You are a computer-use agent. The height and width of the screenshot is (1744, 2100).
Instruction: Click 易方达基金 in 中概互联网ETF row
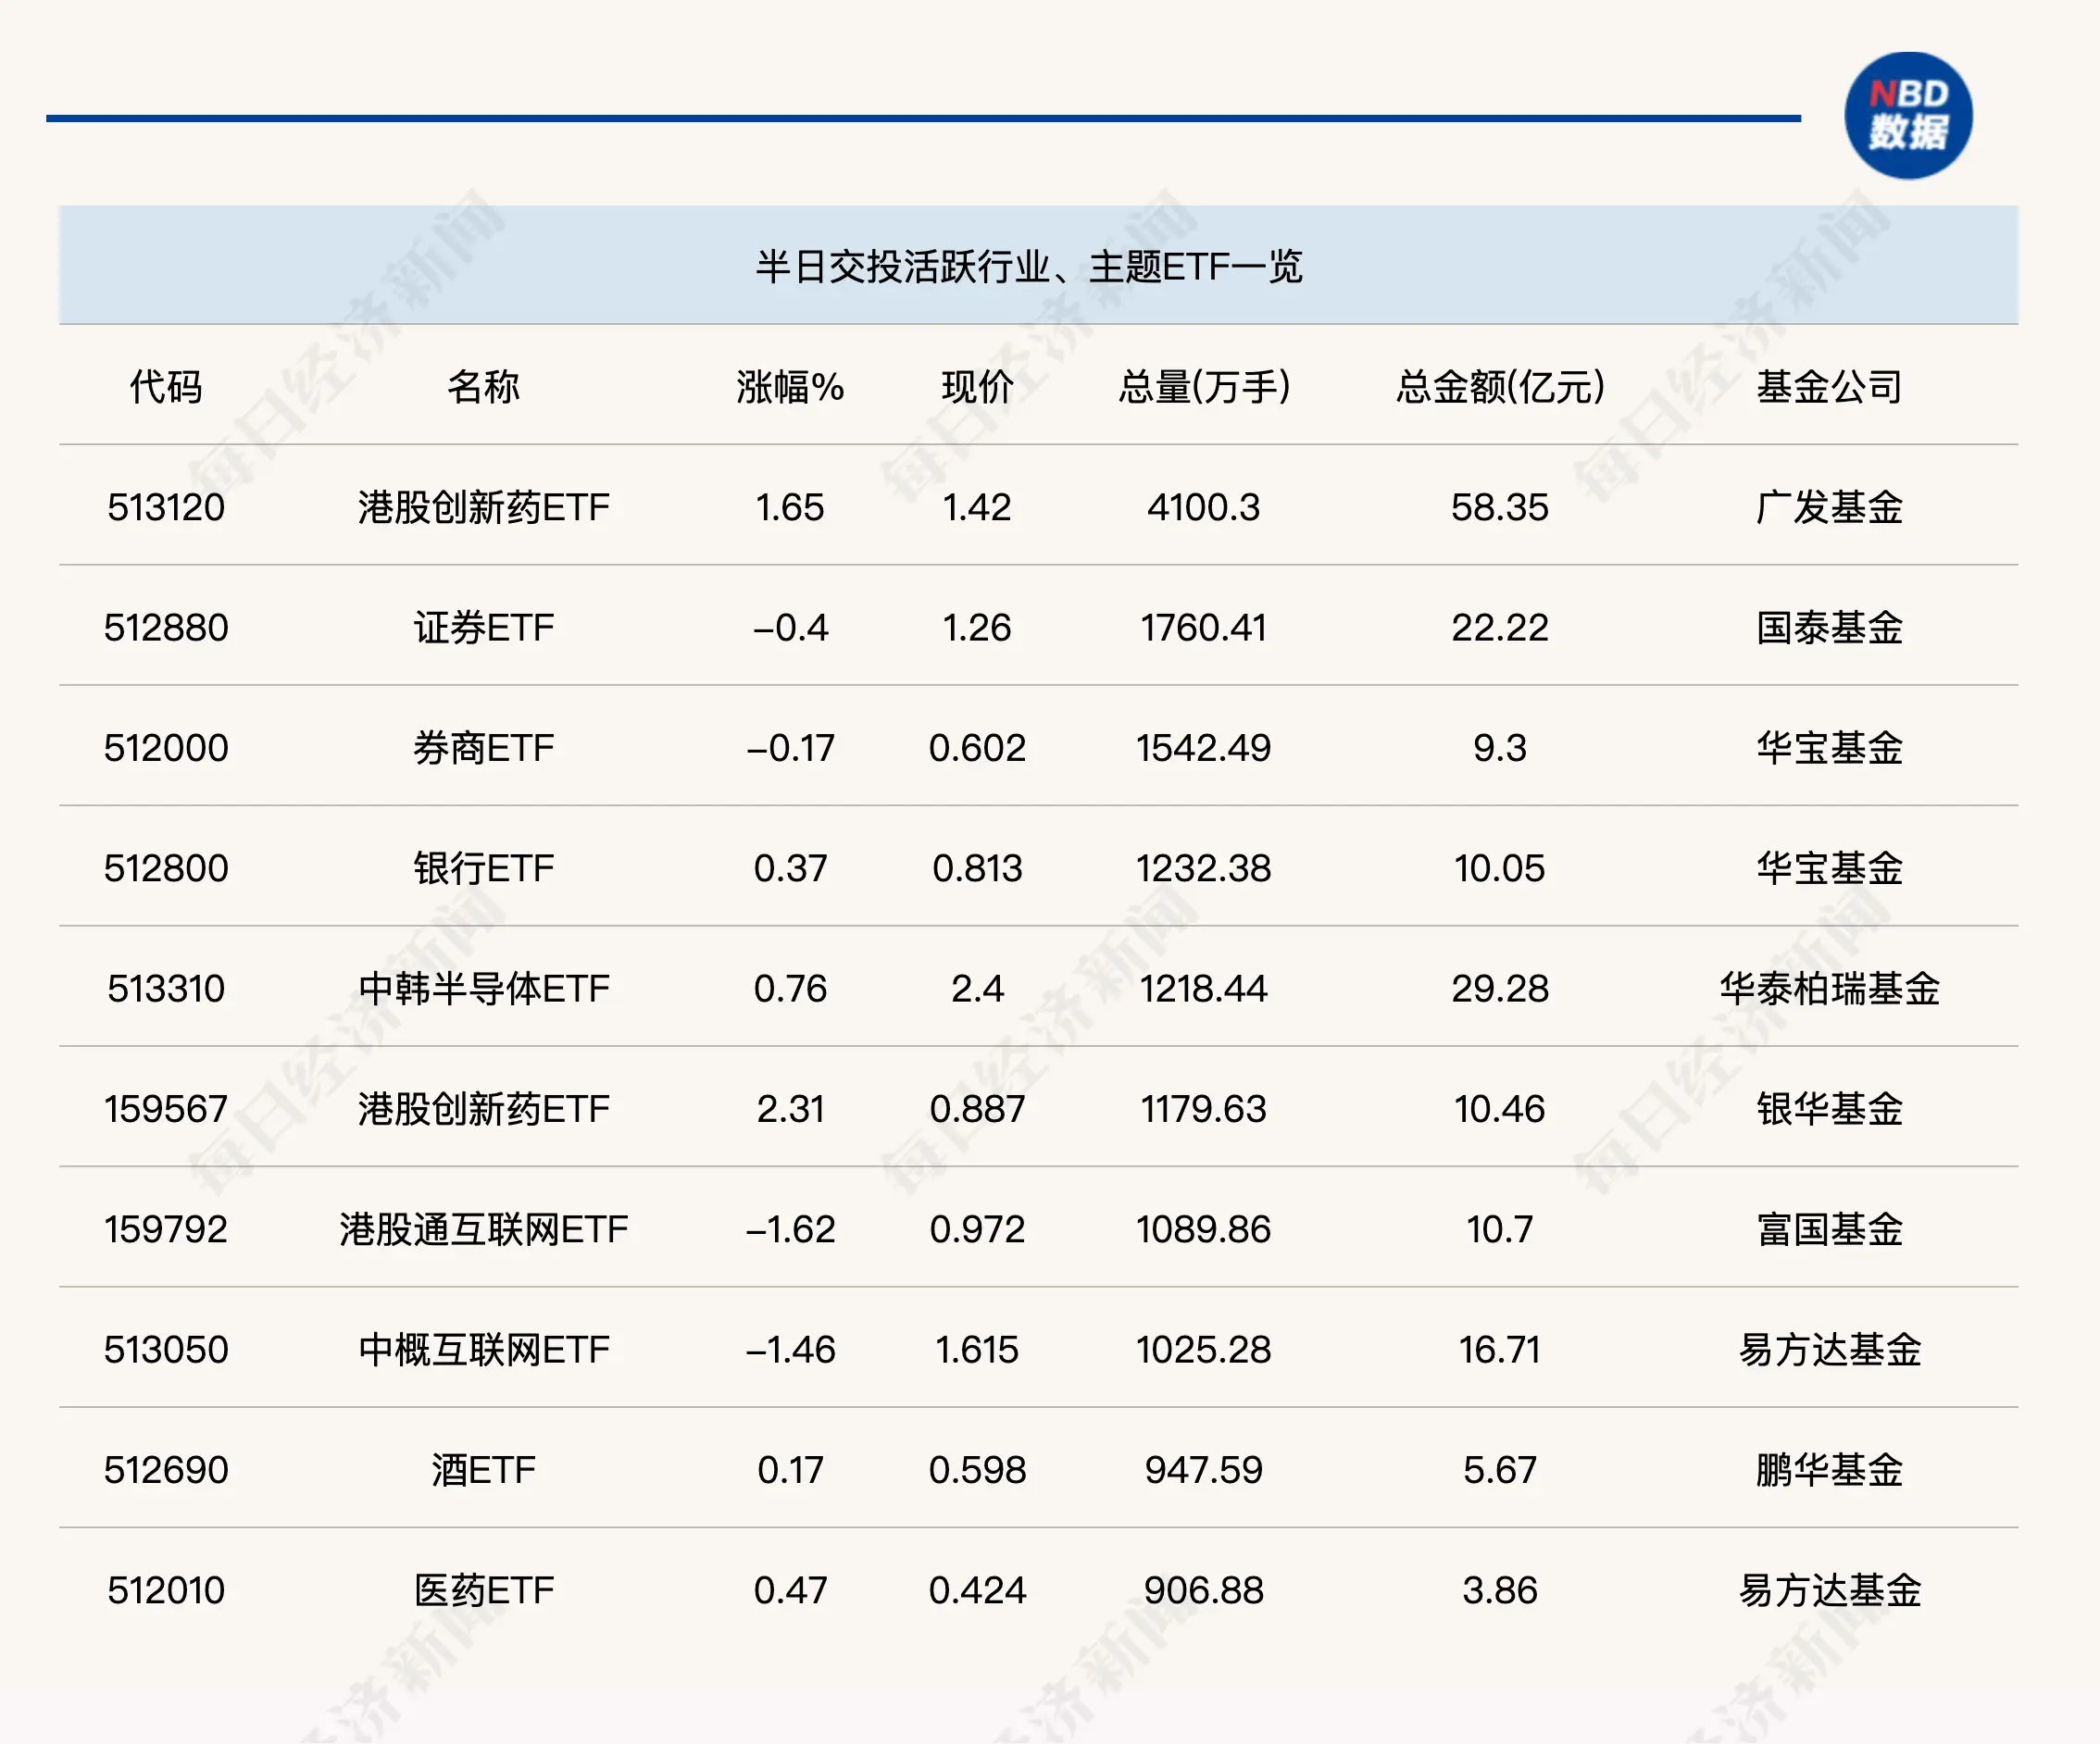tap(1829, 1350)
